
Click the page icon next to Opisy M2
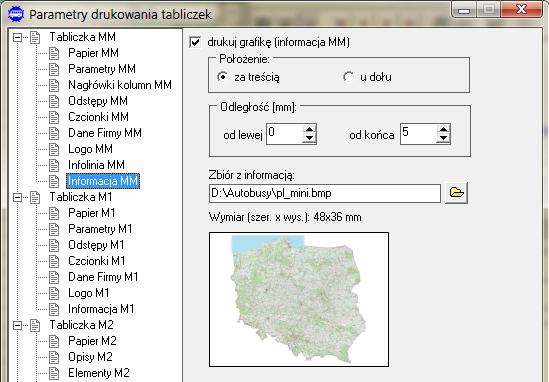pyautogui.click(x=54, y=357)
